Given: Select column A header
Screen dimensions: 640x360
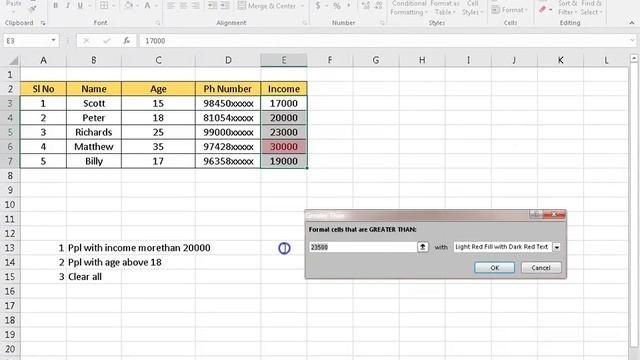Looking at the screenshot, I should (x=43, y=60).
